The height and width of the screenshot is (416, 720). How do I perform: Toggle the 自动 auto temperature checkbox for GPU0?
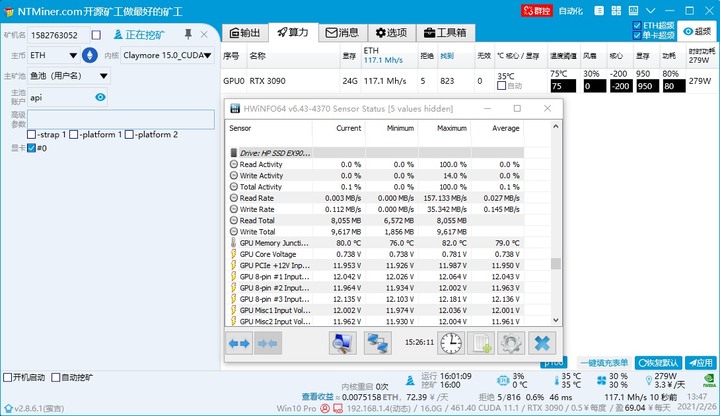501,86
